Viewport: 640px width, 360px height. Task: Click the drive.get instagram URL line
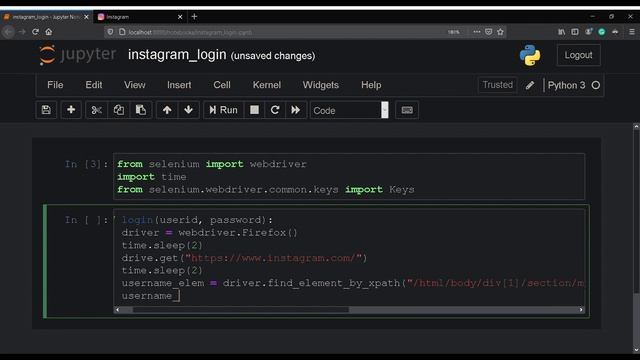coord(244,258)
